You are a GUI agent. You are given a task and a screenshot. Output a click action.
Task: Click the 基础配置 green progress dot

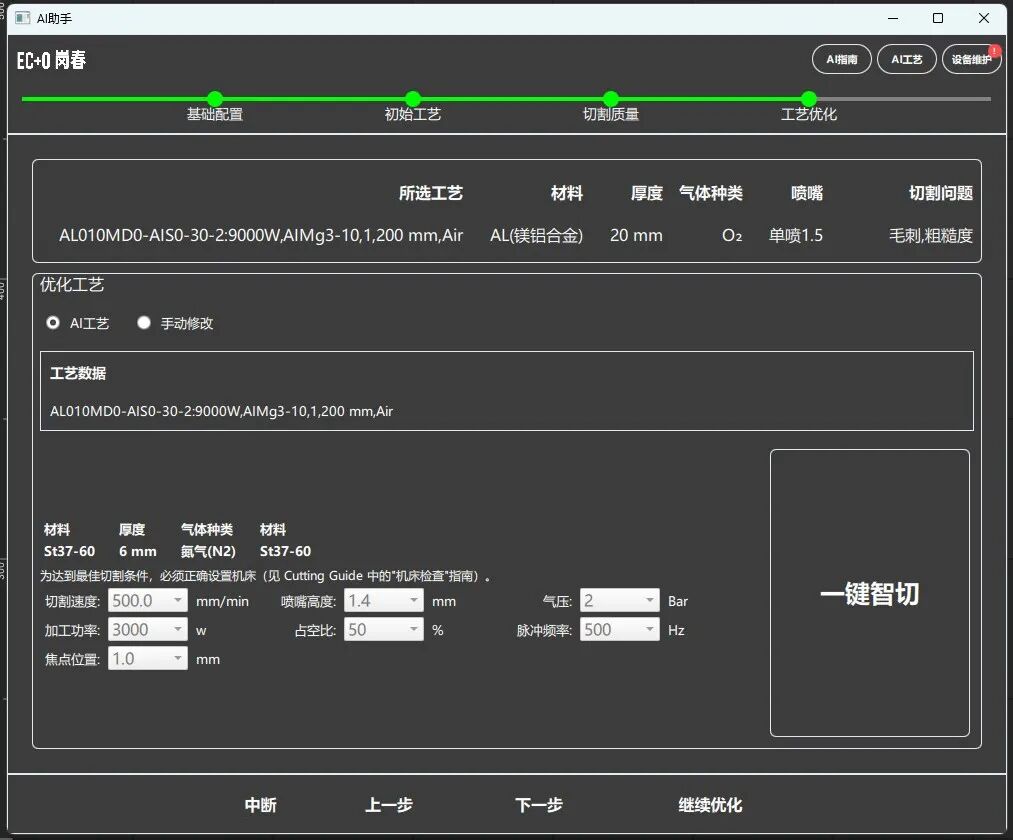[214, 99]
